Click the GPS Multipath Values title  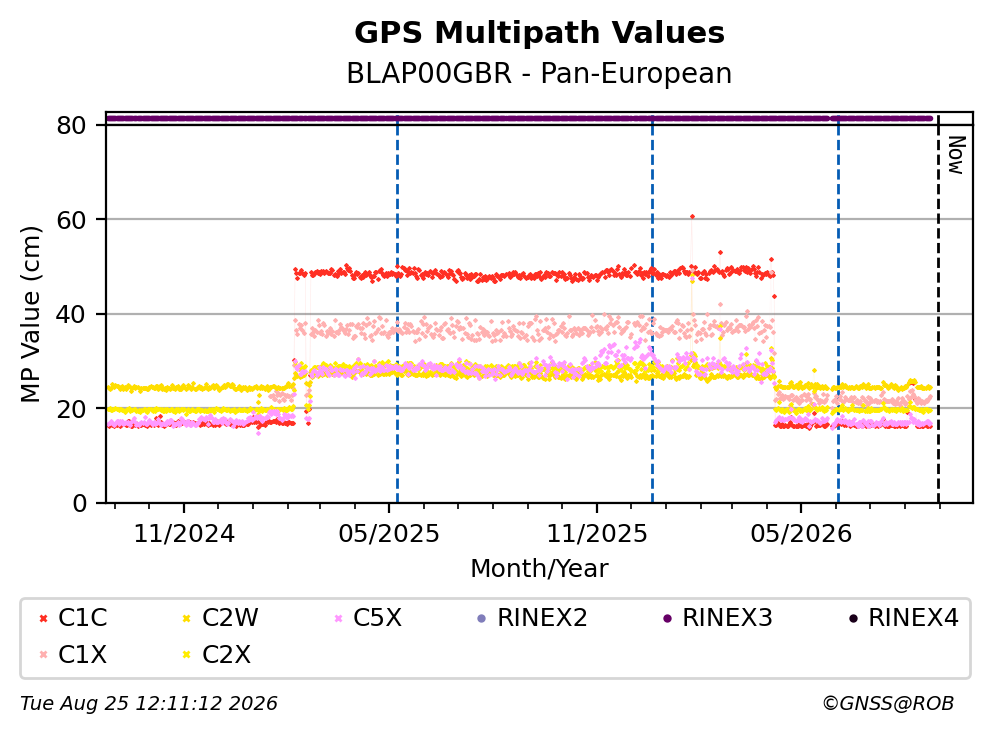point(539,32)
